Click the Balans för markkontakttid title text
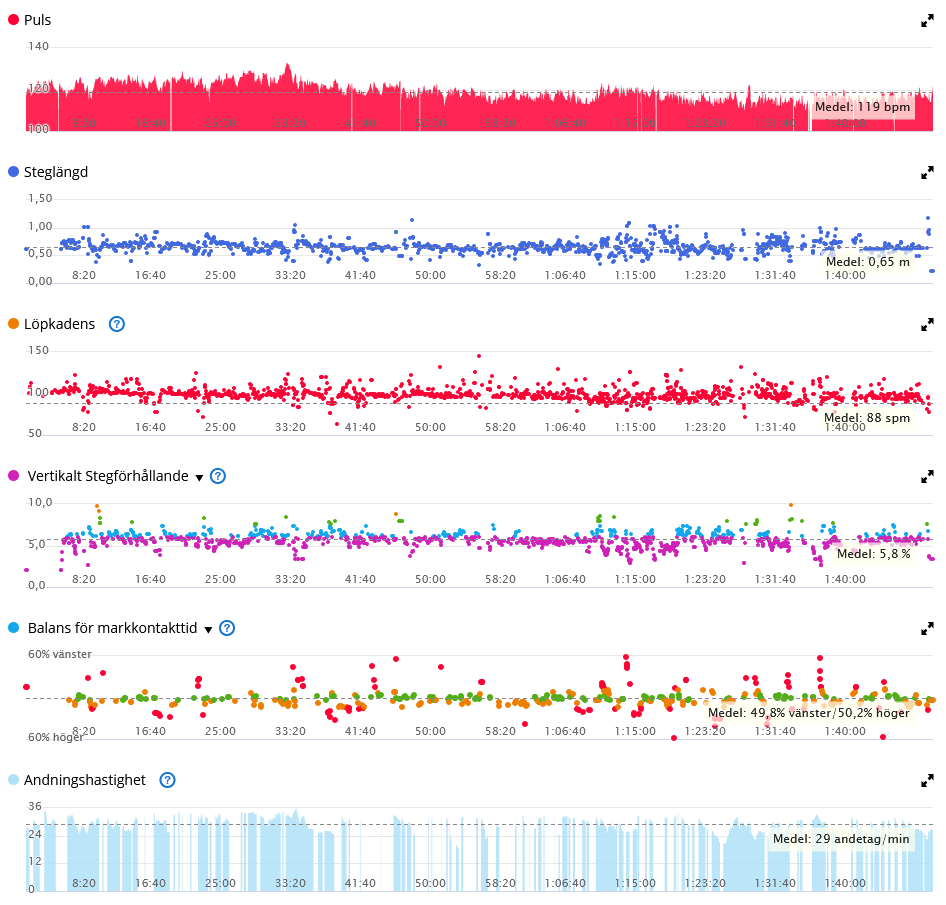 click(112, 629)
